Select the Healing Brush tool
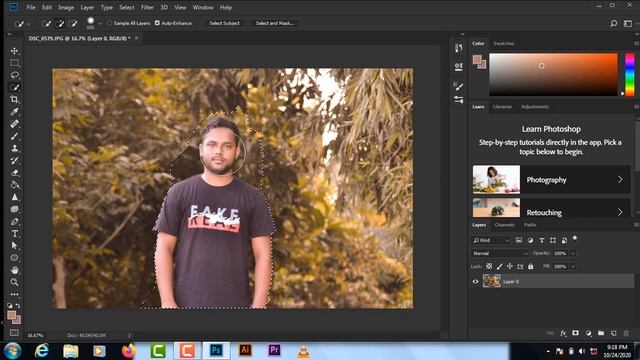Image resolution: width=640 pixels, height=360 pixels. pos(15,124)
